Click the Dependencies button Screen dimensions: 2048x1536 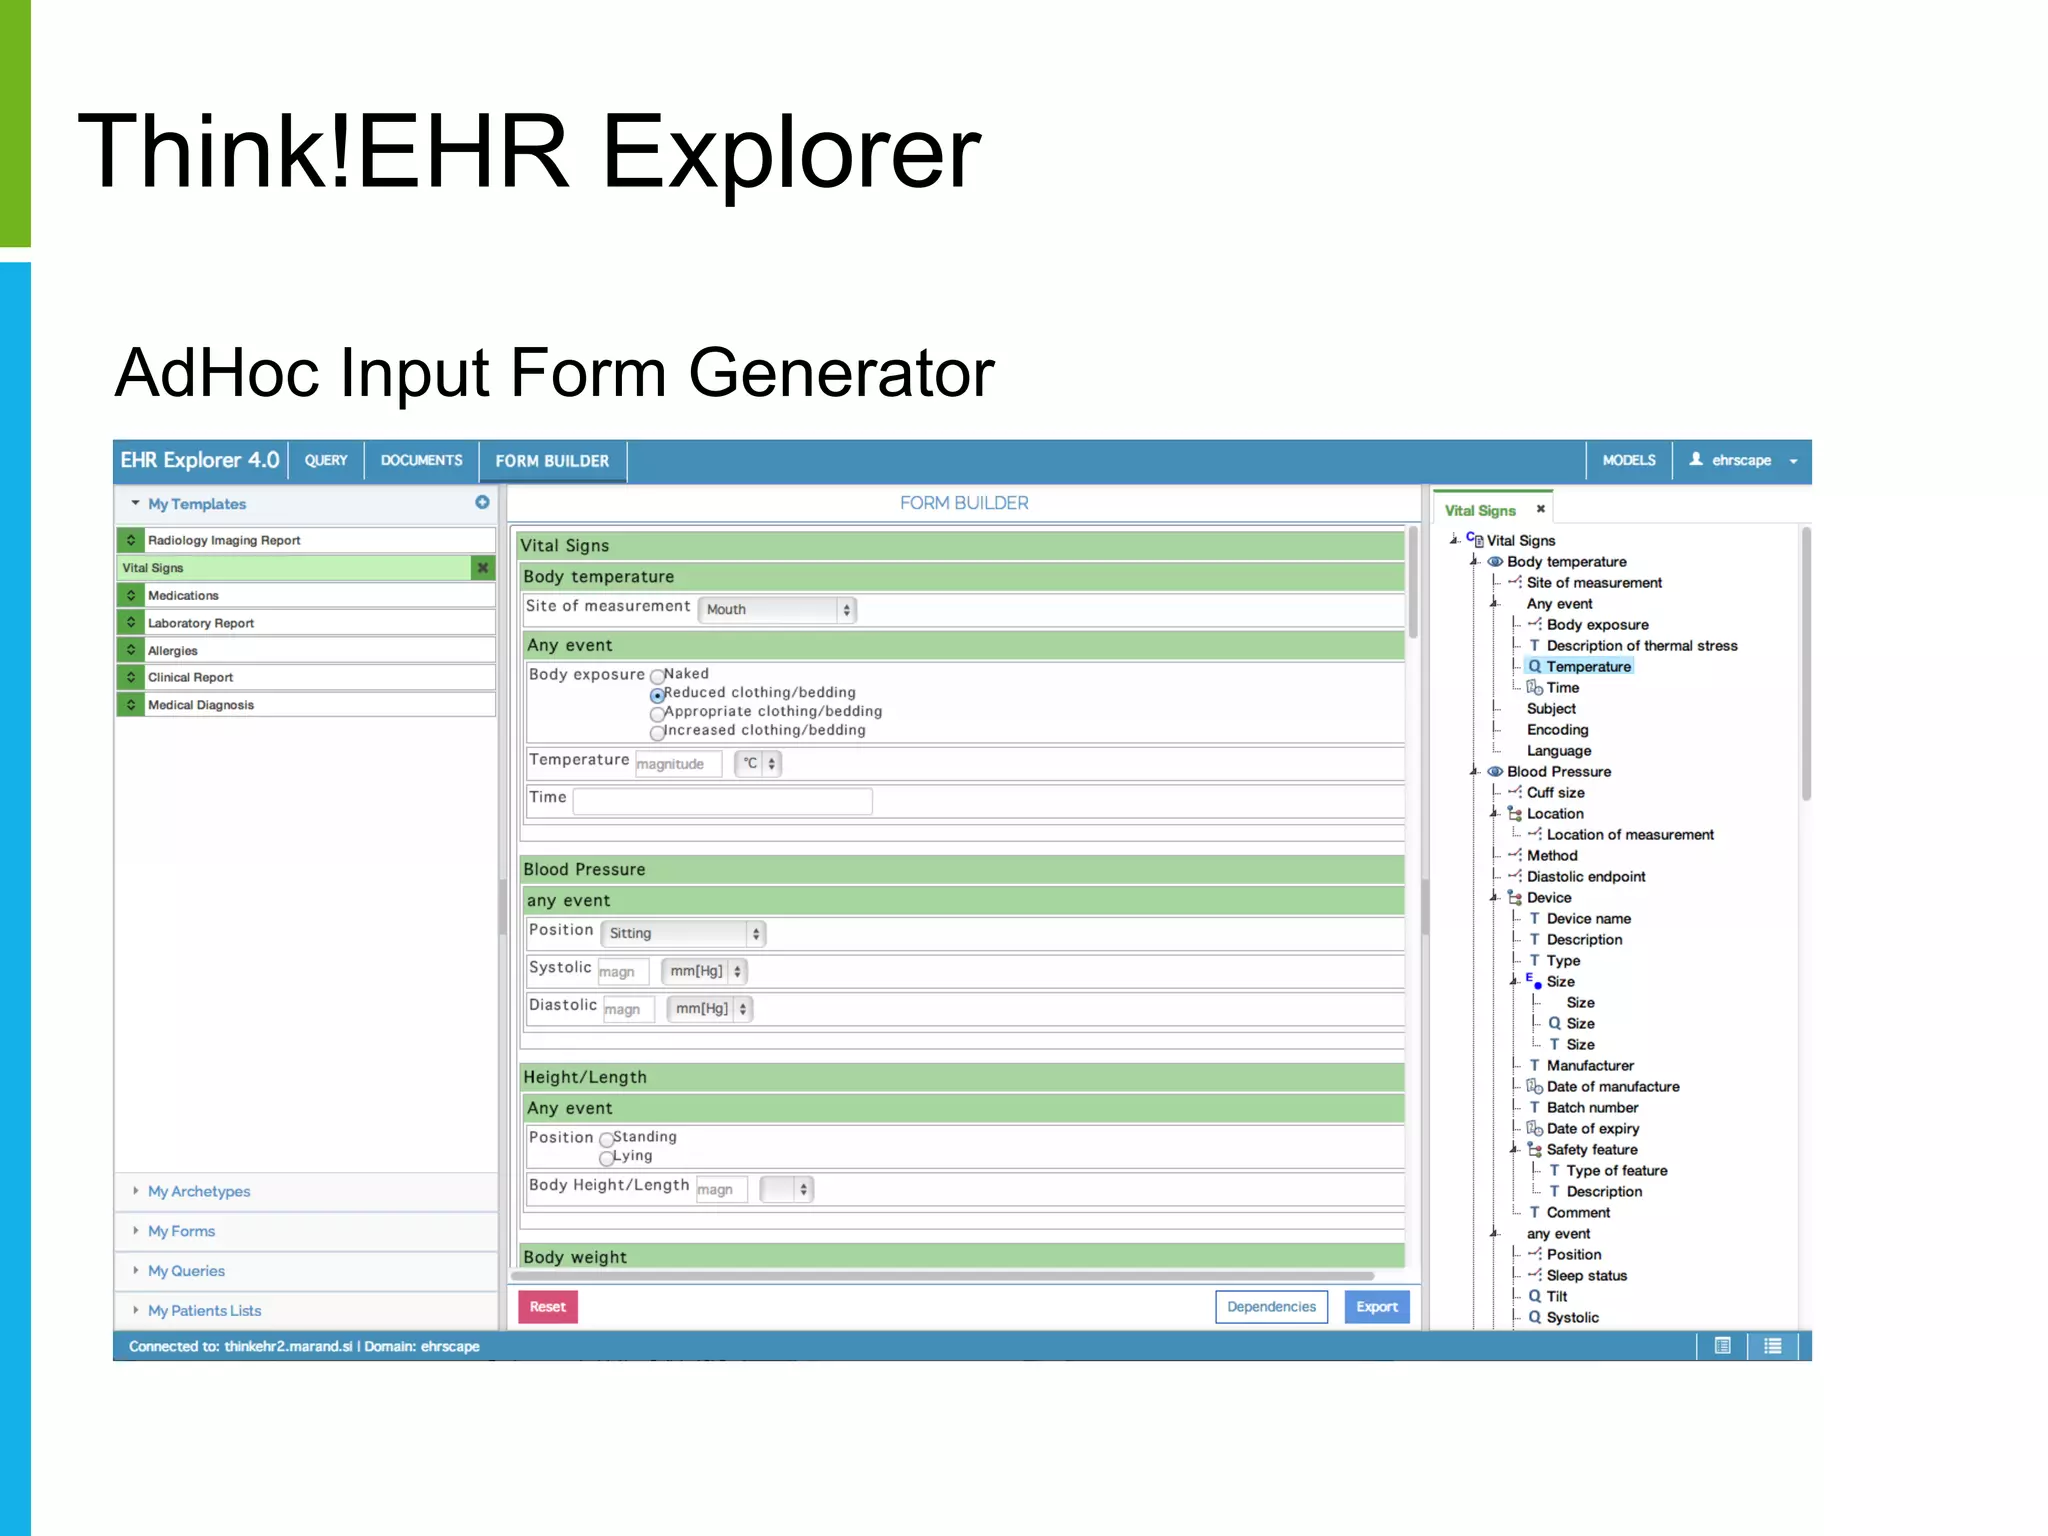pyautogui.click(x=1271, y=1306)
